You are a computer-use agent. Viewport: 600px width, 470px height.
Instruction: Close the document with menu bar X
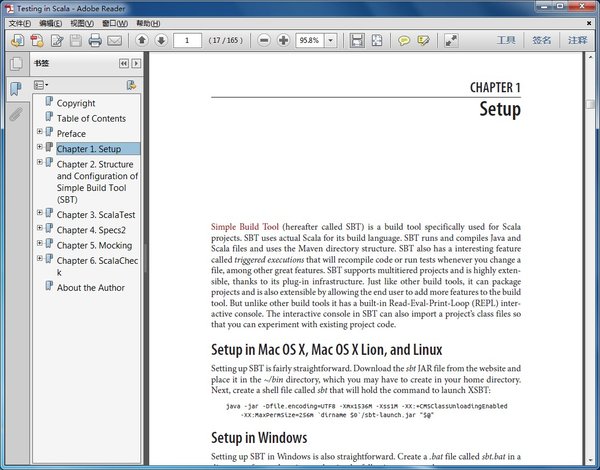589,23
